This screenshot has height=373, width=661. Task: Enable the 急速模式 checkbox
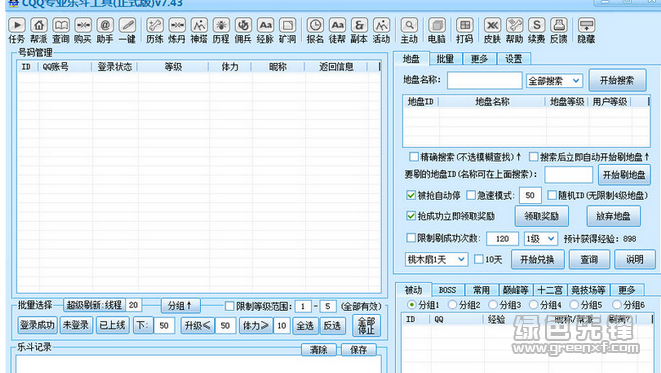(471, 195)
